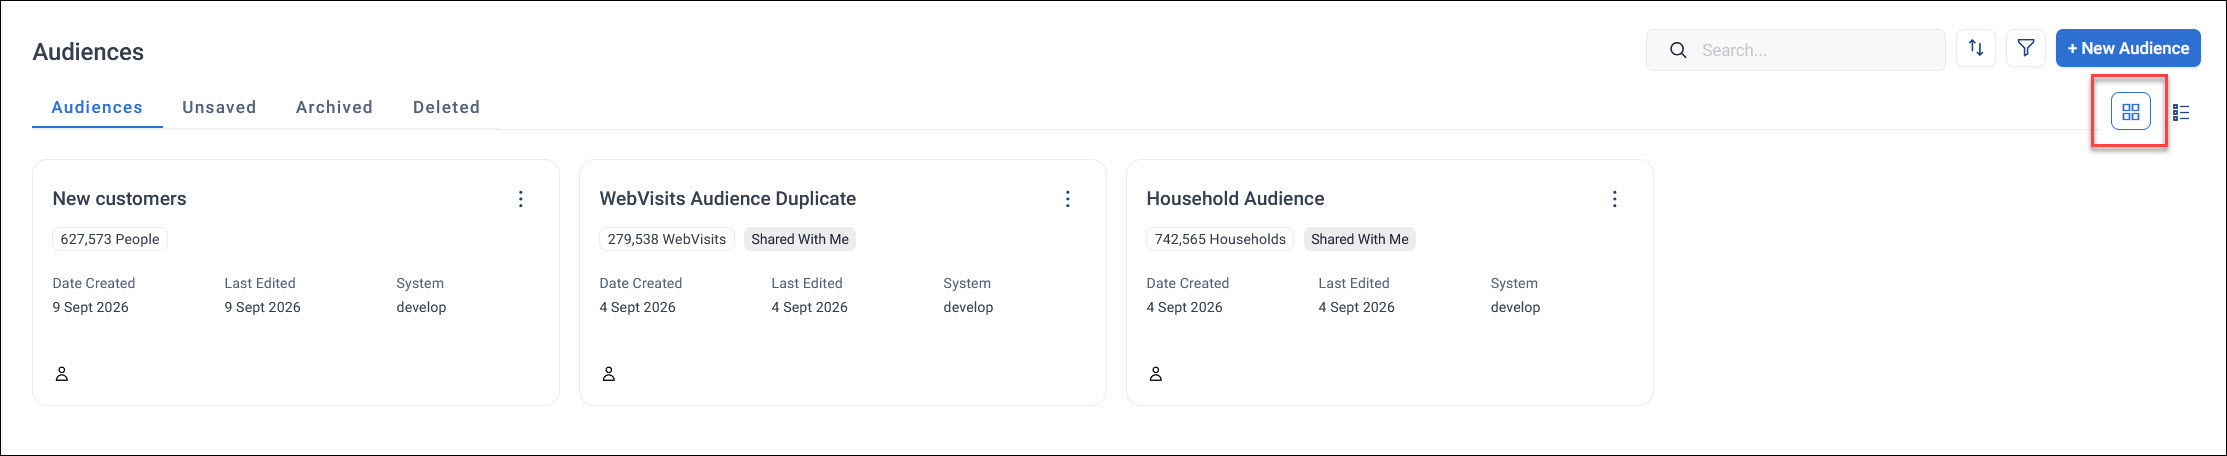Click the 627,573 People badge
This screenshot has width=2227, height=456.
tap(110, 239)
